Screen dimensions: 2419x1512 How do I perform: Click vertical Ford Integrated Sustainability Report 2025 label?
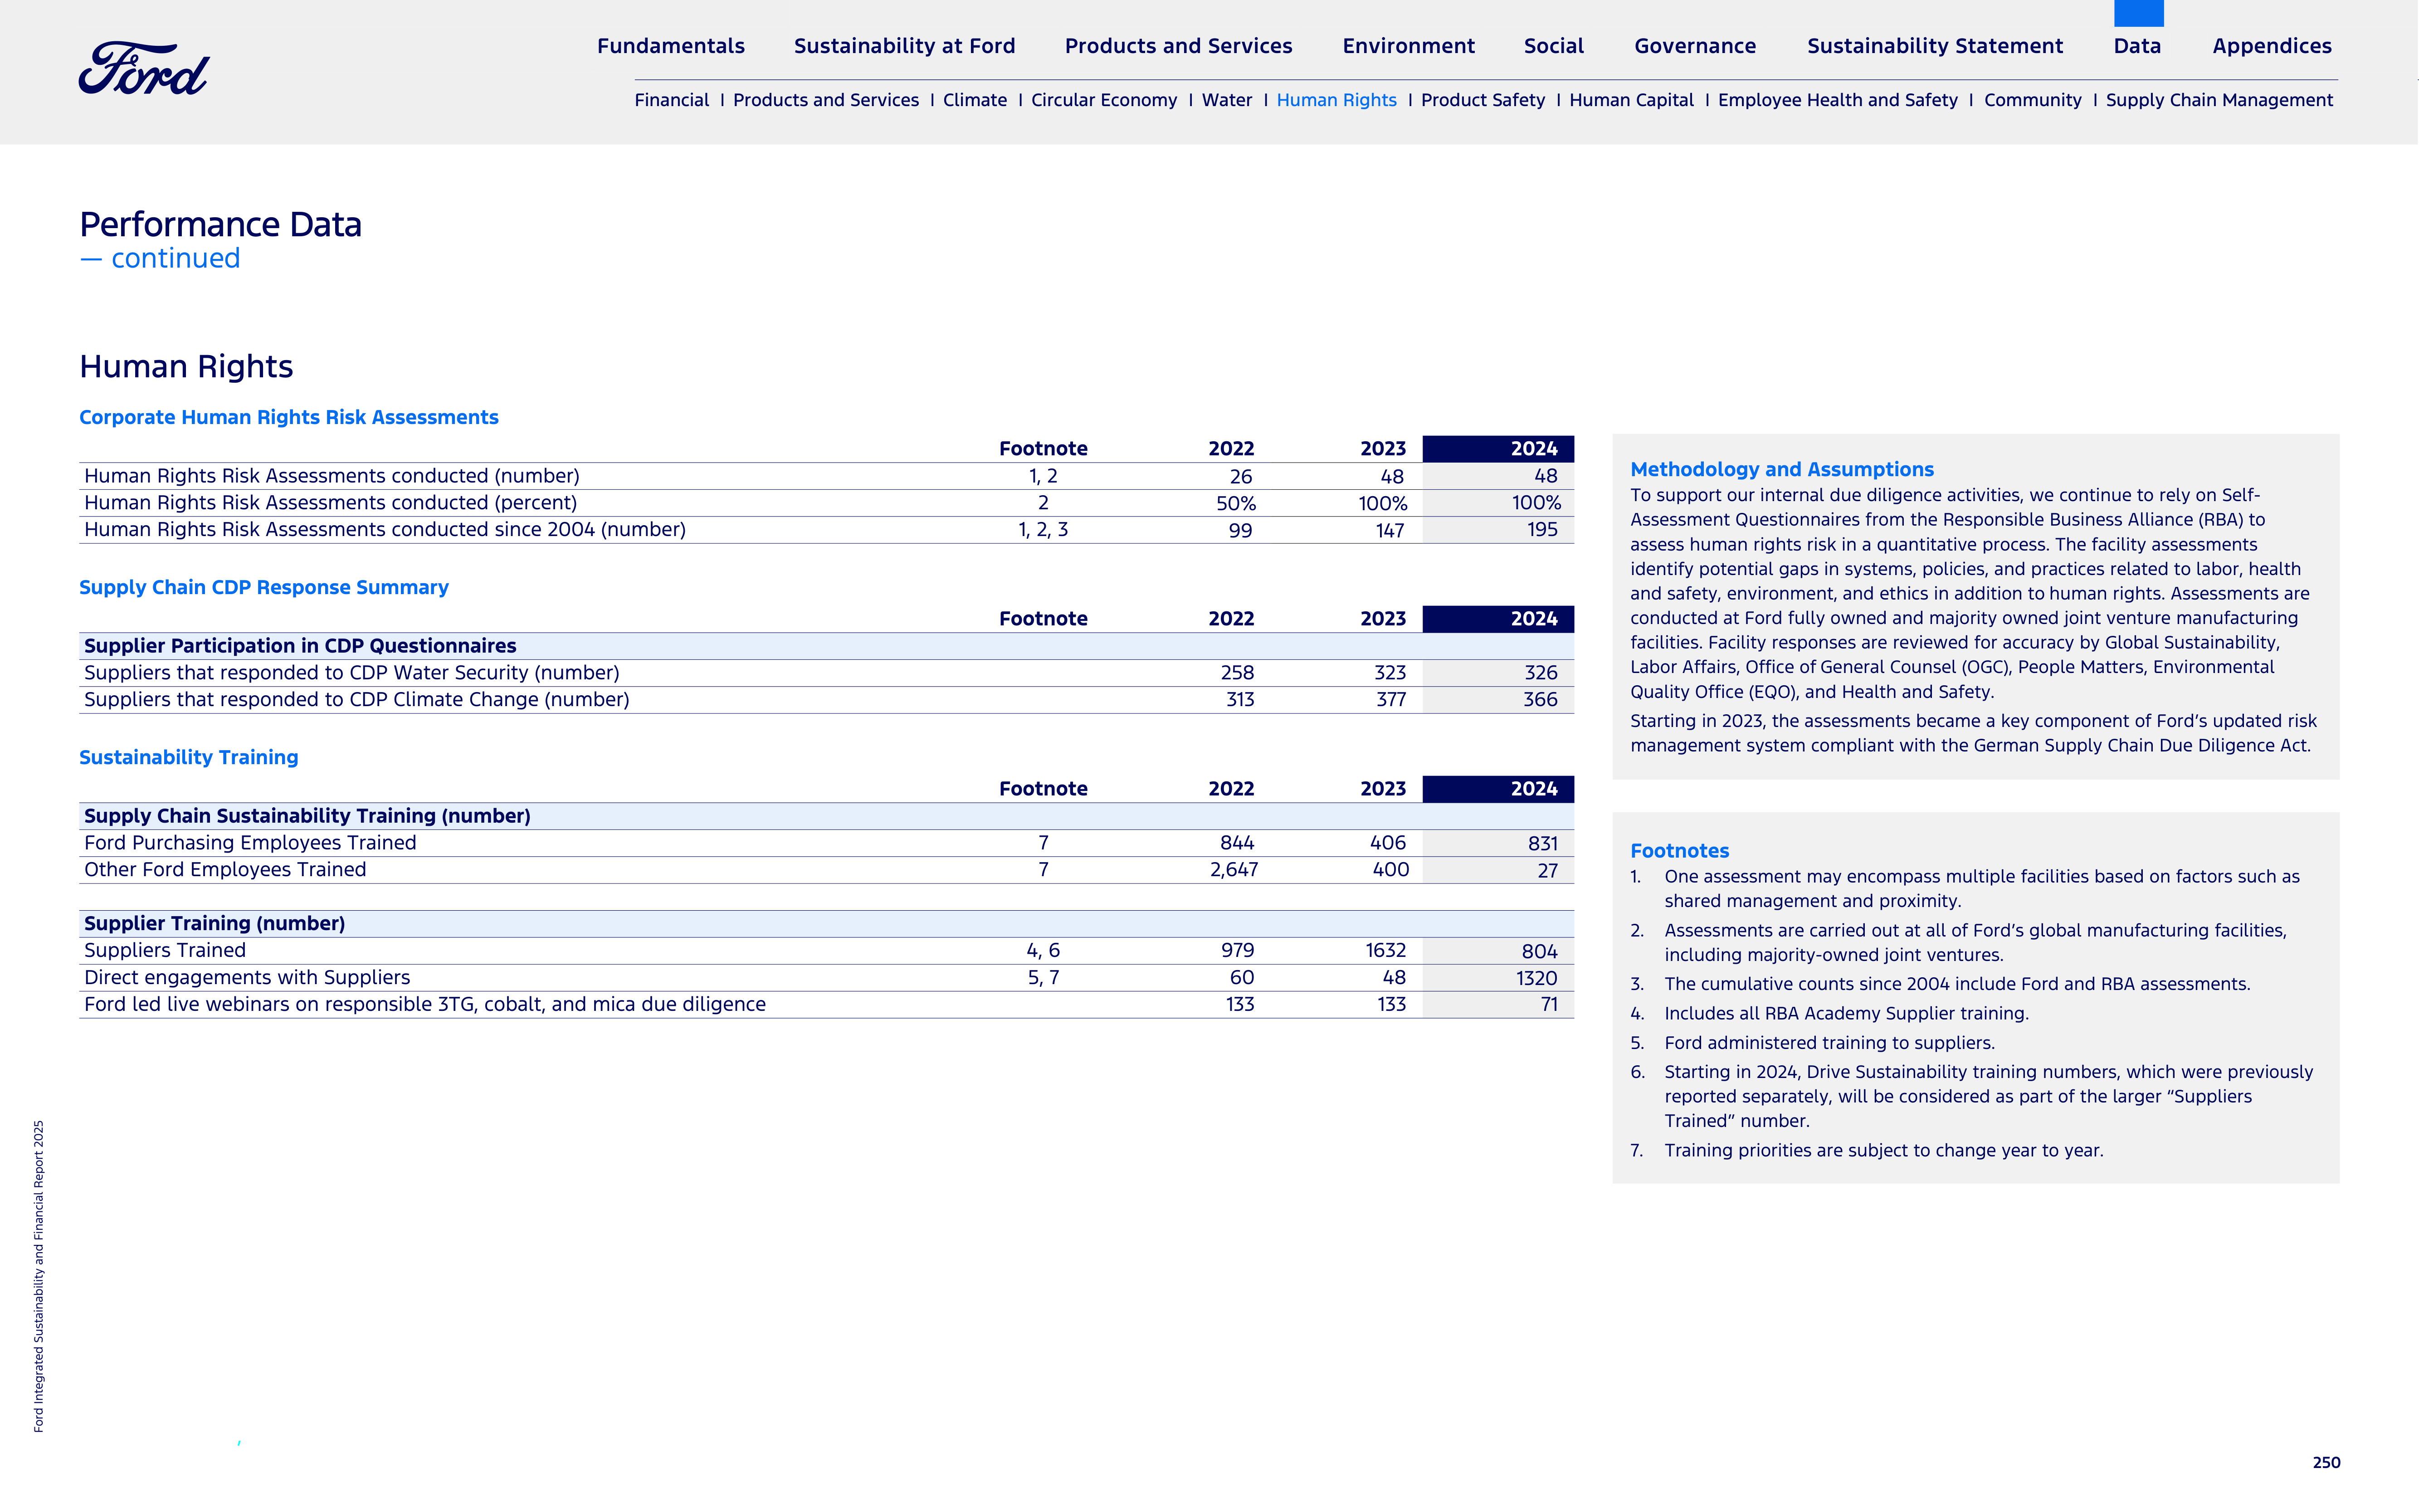39,1276
